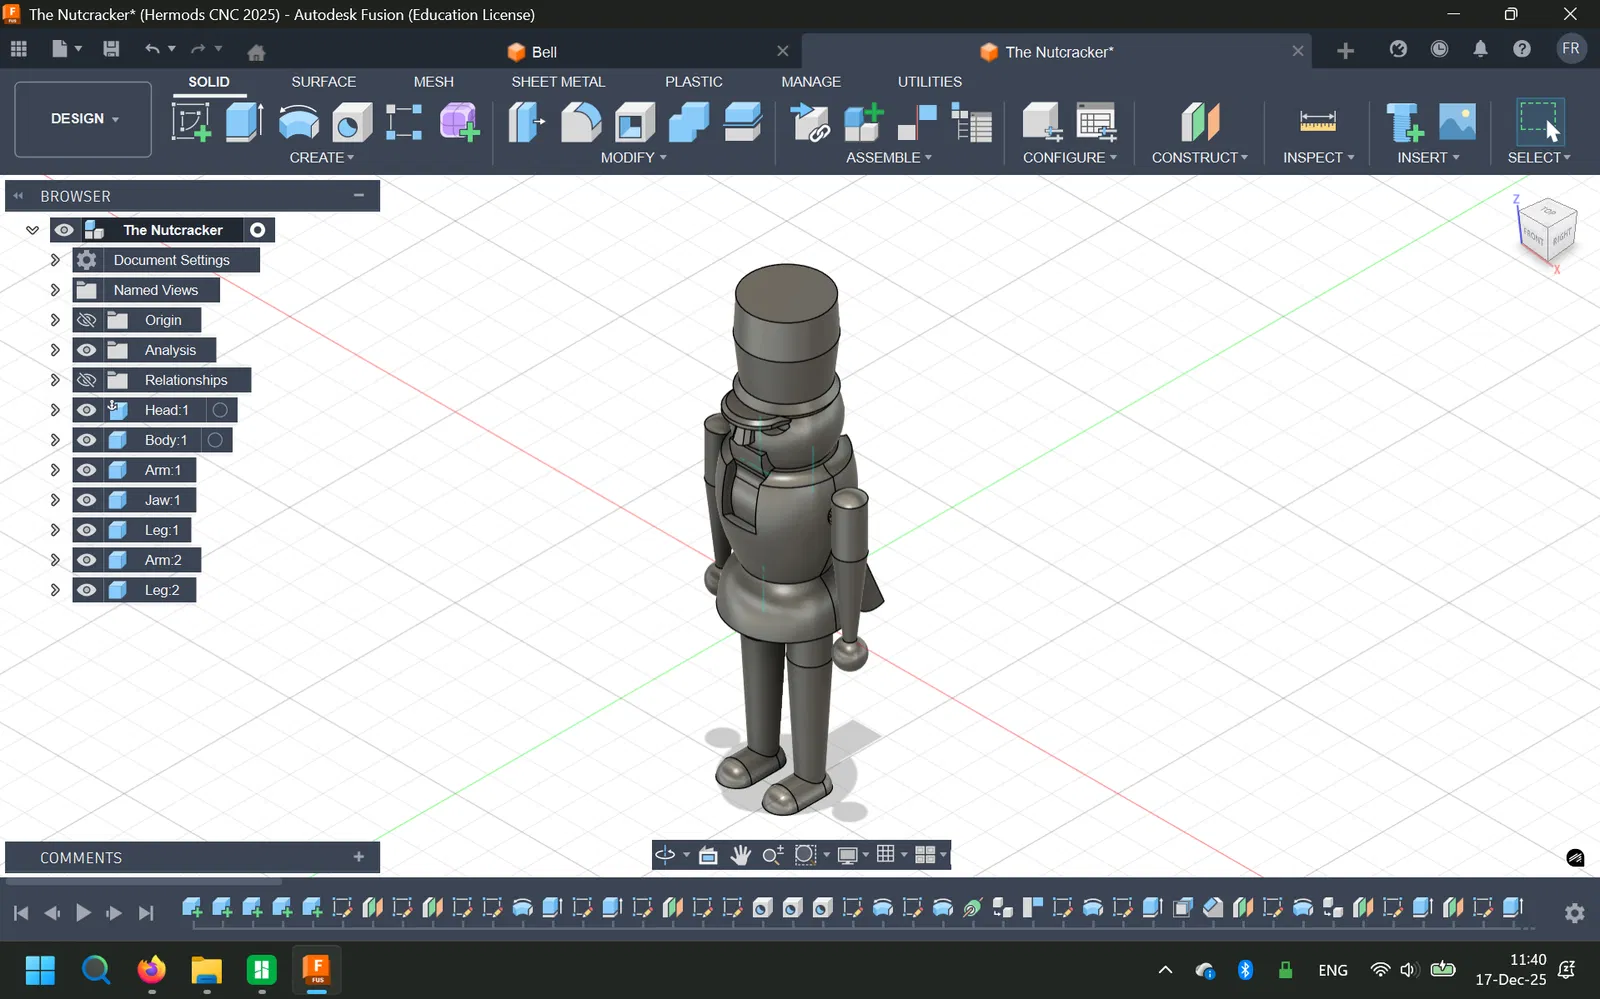Click the Extrude tool icon
Viewport: 1600px width, 999px height.
tap(244, 122)
